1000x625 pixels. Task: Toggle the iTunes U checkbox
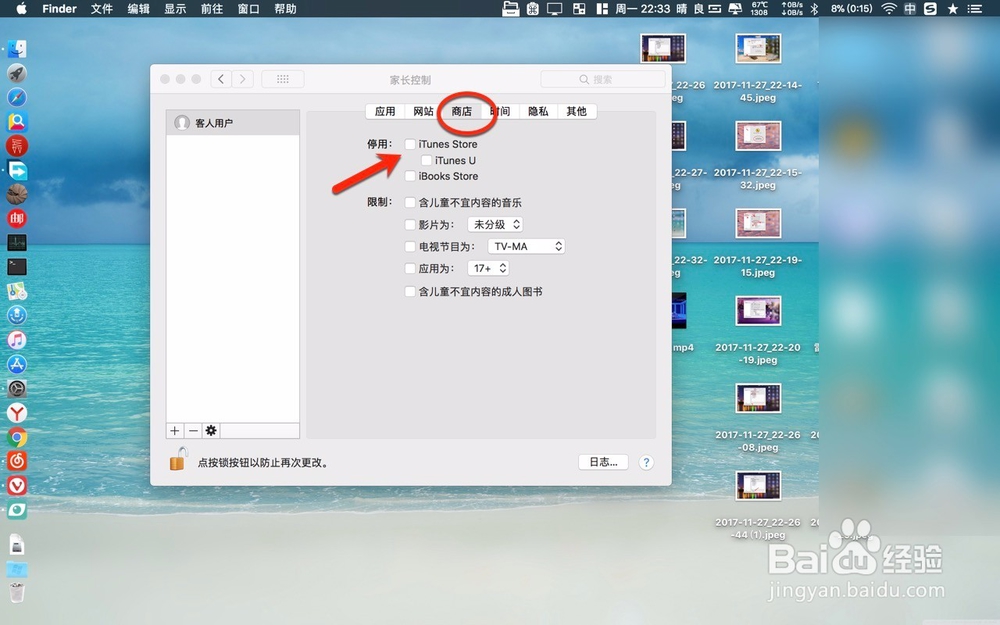[427, 160]
